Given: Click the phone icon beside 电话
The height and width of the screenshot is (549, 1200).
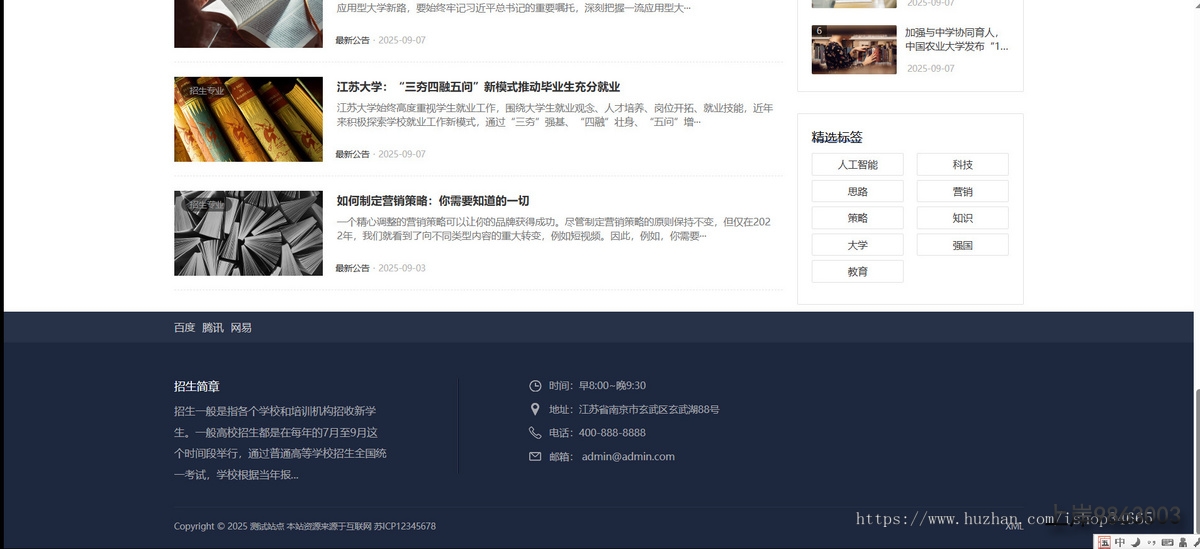Looking at the screenshot, I should (x=535, y=433).
